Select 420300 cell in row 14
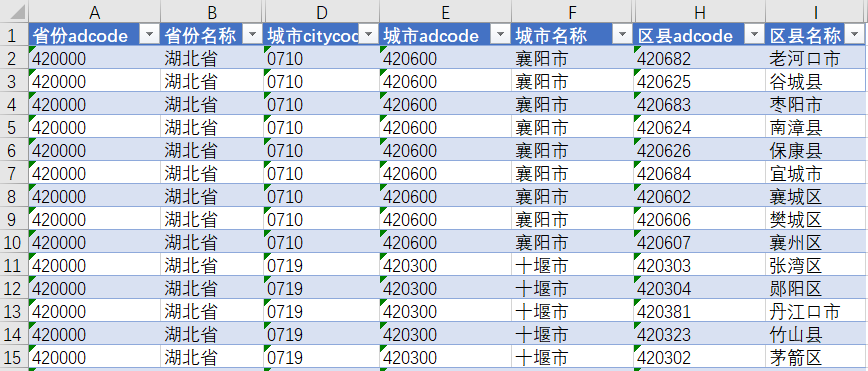The image size is (868, 371). pyautogui.click(x=446, y=334)
